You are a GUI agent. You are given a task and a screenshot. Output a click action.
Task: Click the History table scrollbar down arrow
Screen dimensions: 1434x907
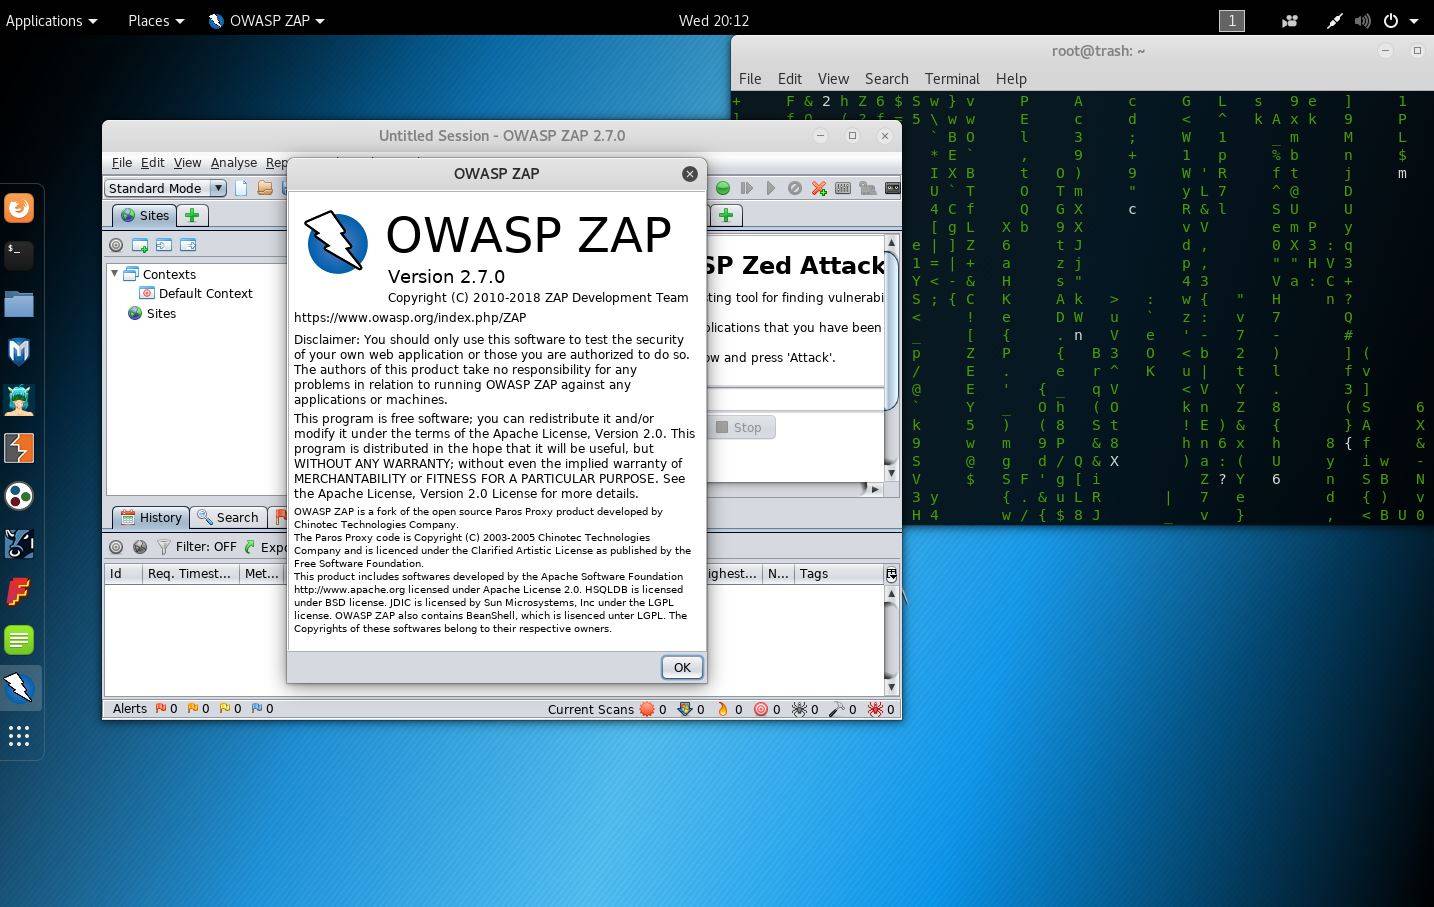[x=890, y=687]
